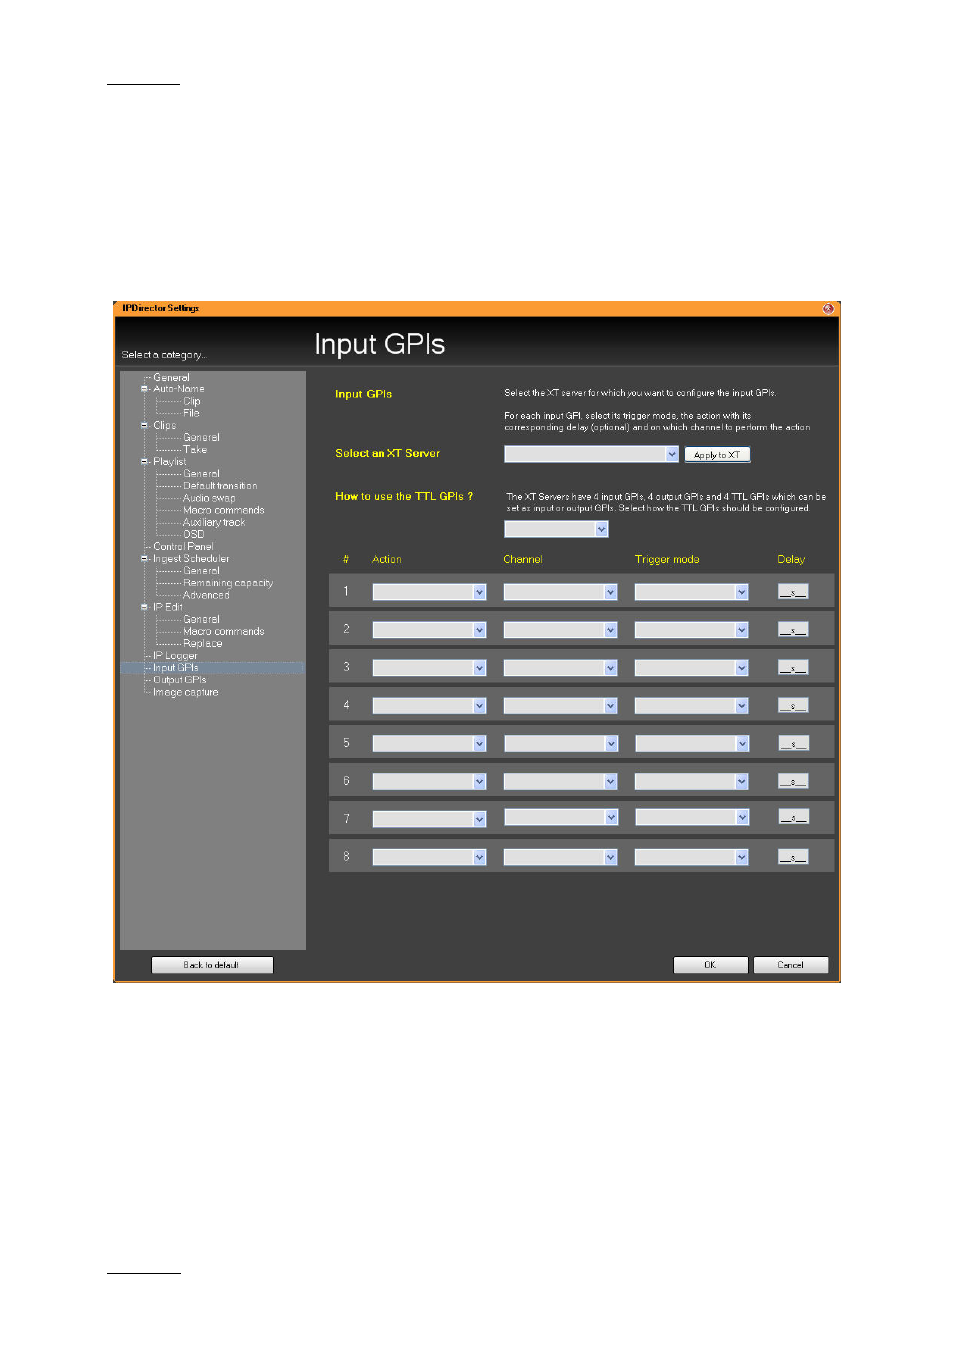
Task: Click the Delay field for GPI 4
Action: coord(793,706)
